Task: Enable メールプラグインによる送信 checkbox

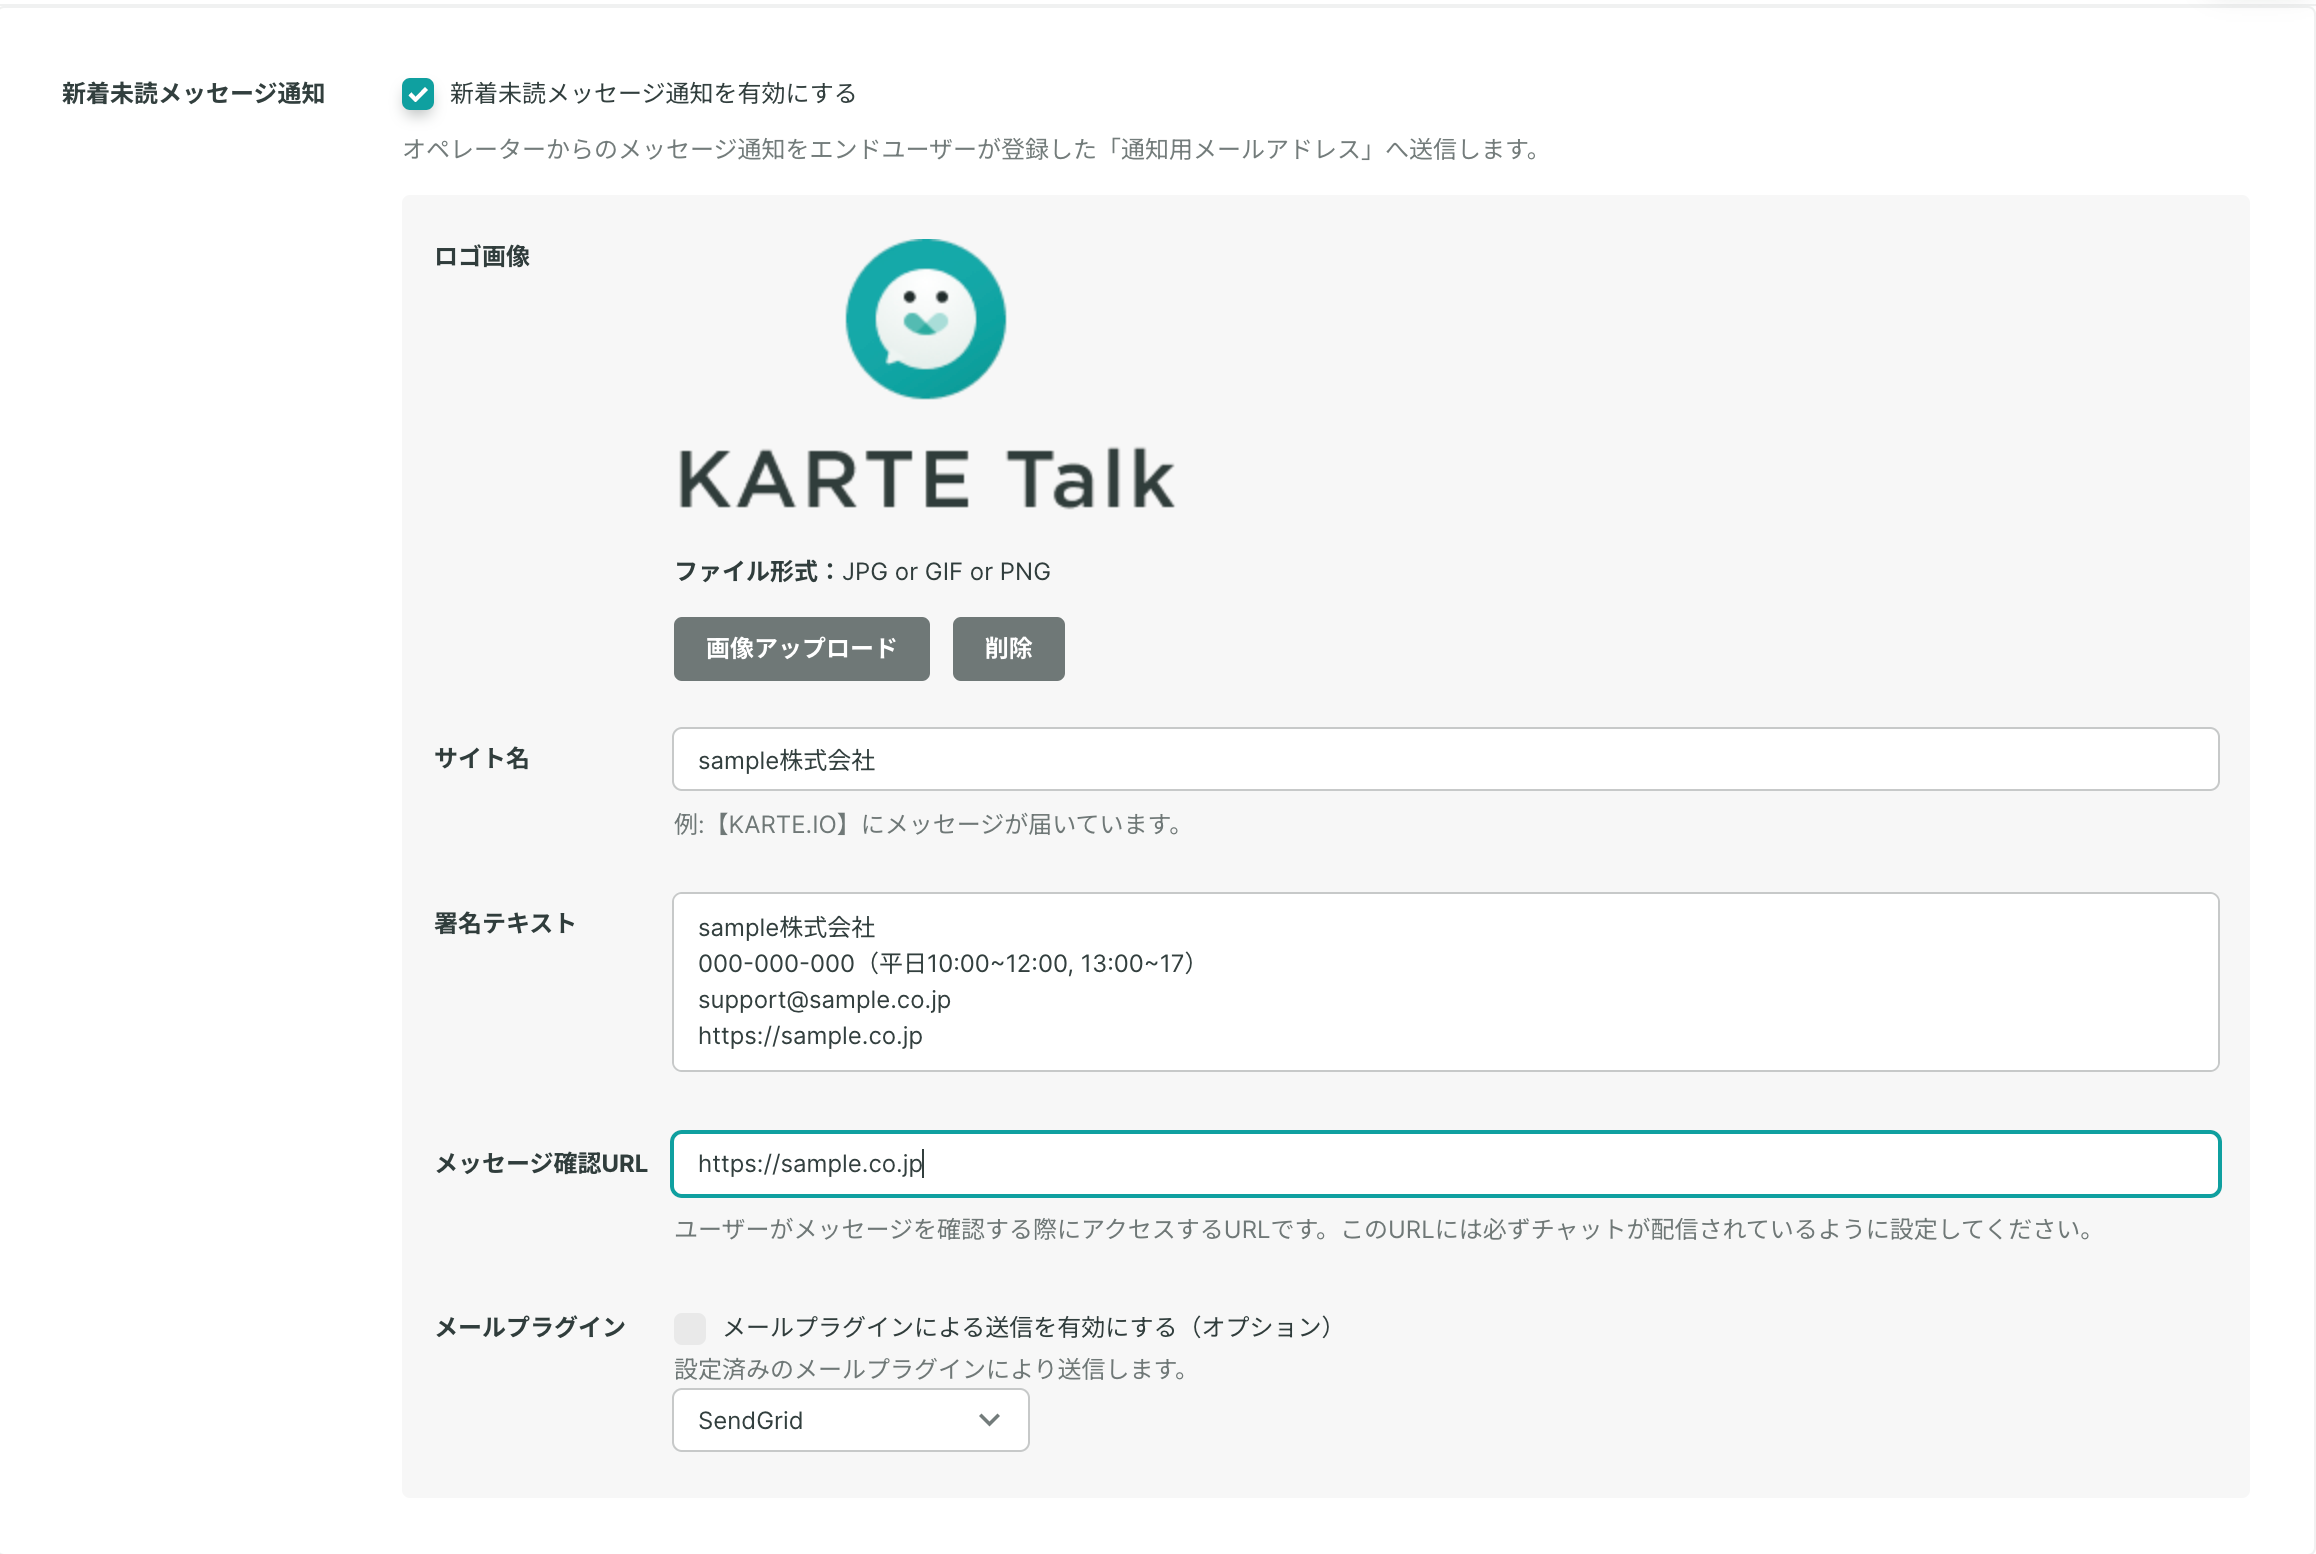Action: coord(690,1328)
